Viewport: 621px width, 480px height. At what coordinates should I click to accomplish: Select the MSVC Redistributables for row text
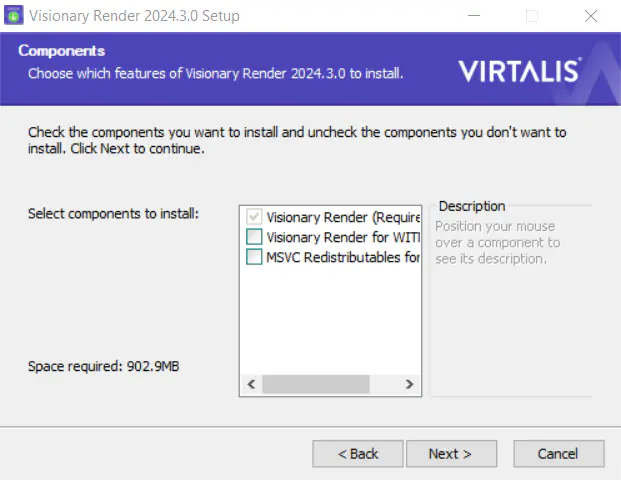pyautogui.click(x=343, y=257)
